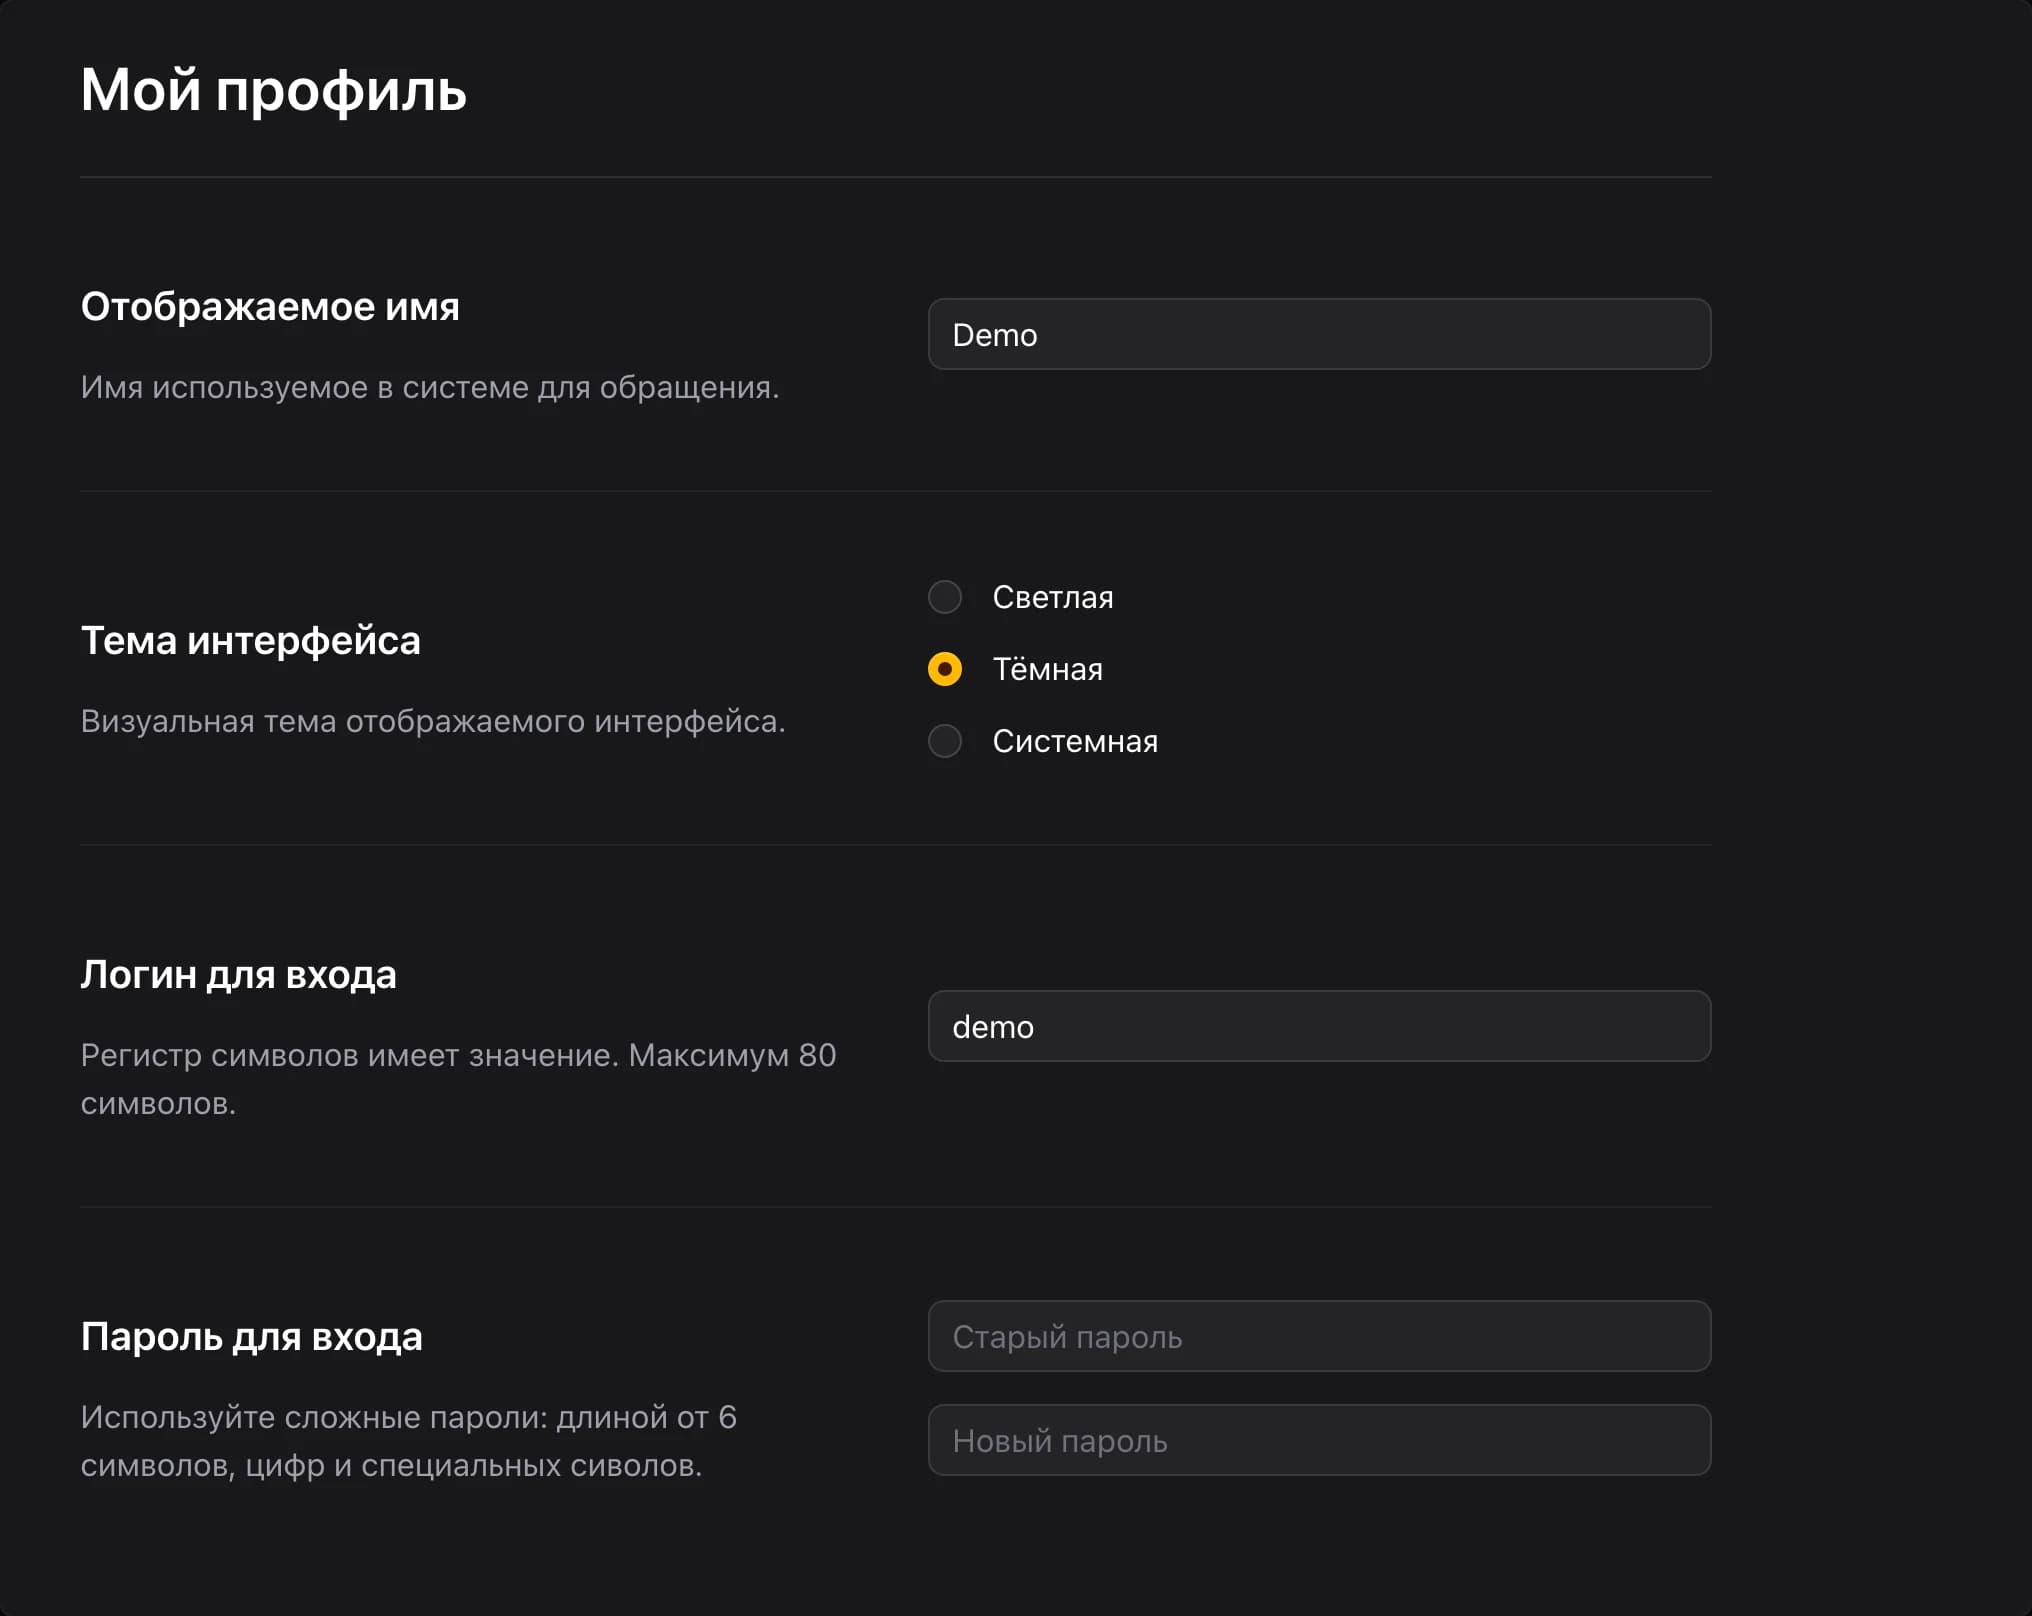Click the Мой профиль page heading
This screenshot has height=1616, width=2032.
tap(273, 91)
